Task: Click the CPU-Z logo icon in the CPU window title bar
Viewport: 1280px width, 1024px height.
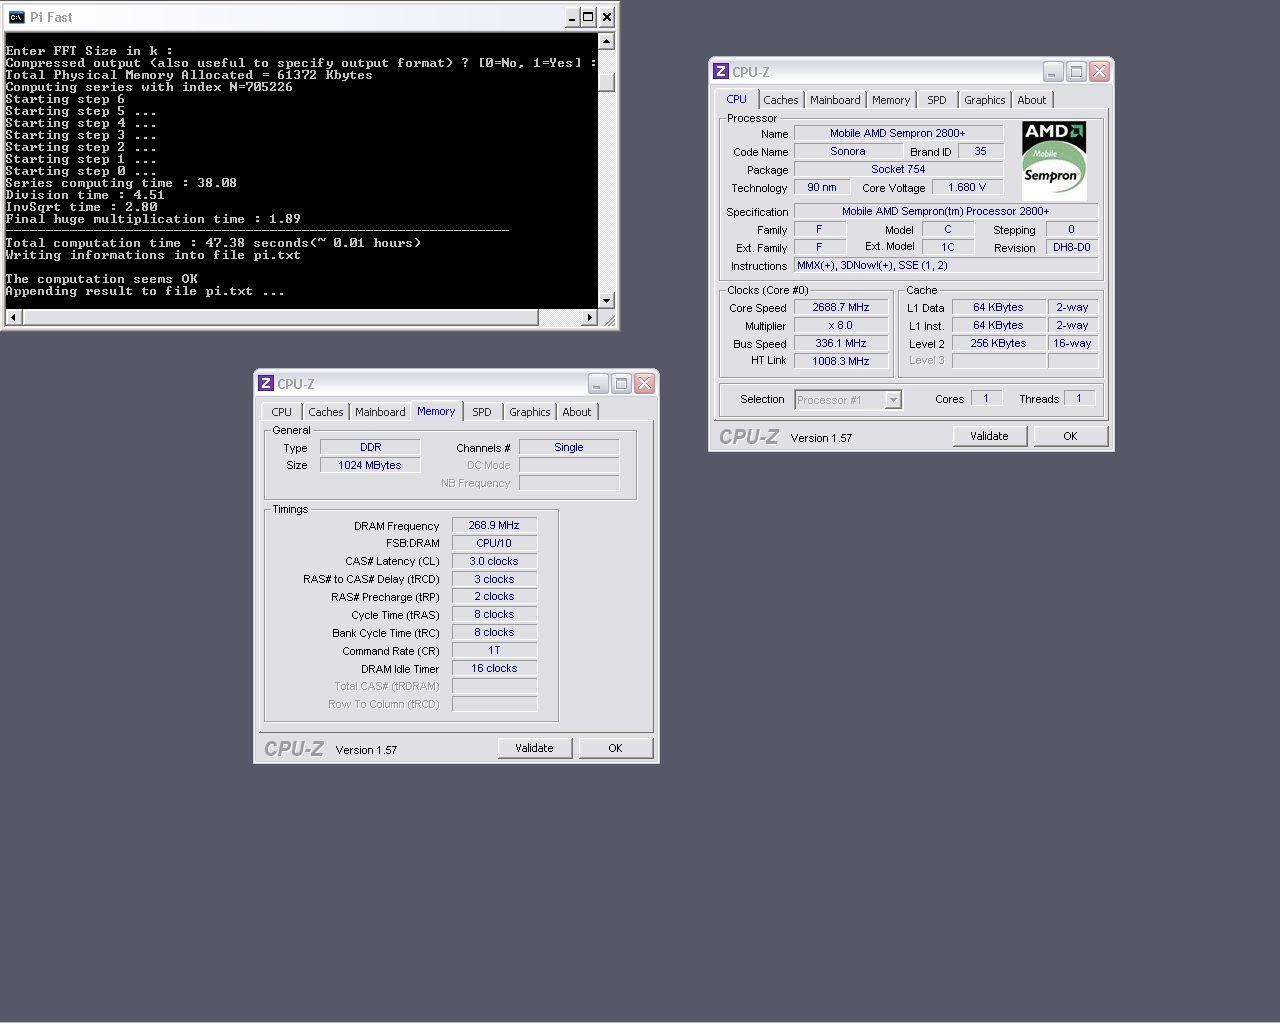Action: (720, 71)
